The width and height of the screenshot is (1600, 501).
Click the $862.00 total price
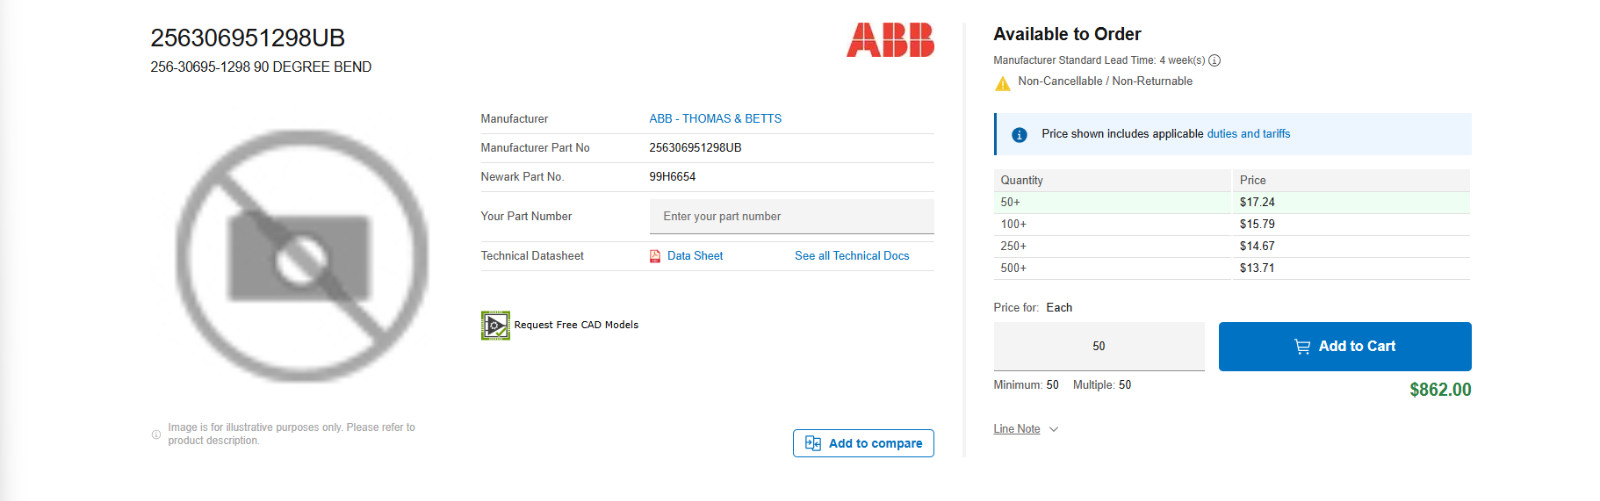pyautogui.click(x=1440, y=390)
